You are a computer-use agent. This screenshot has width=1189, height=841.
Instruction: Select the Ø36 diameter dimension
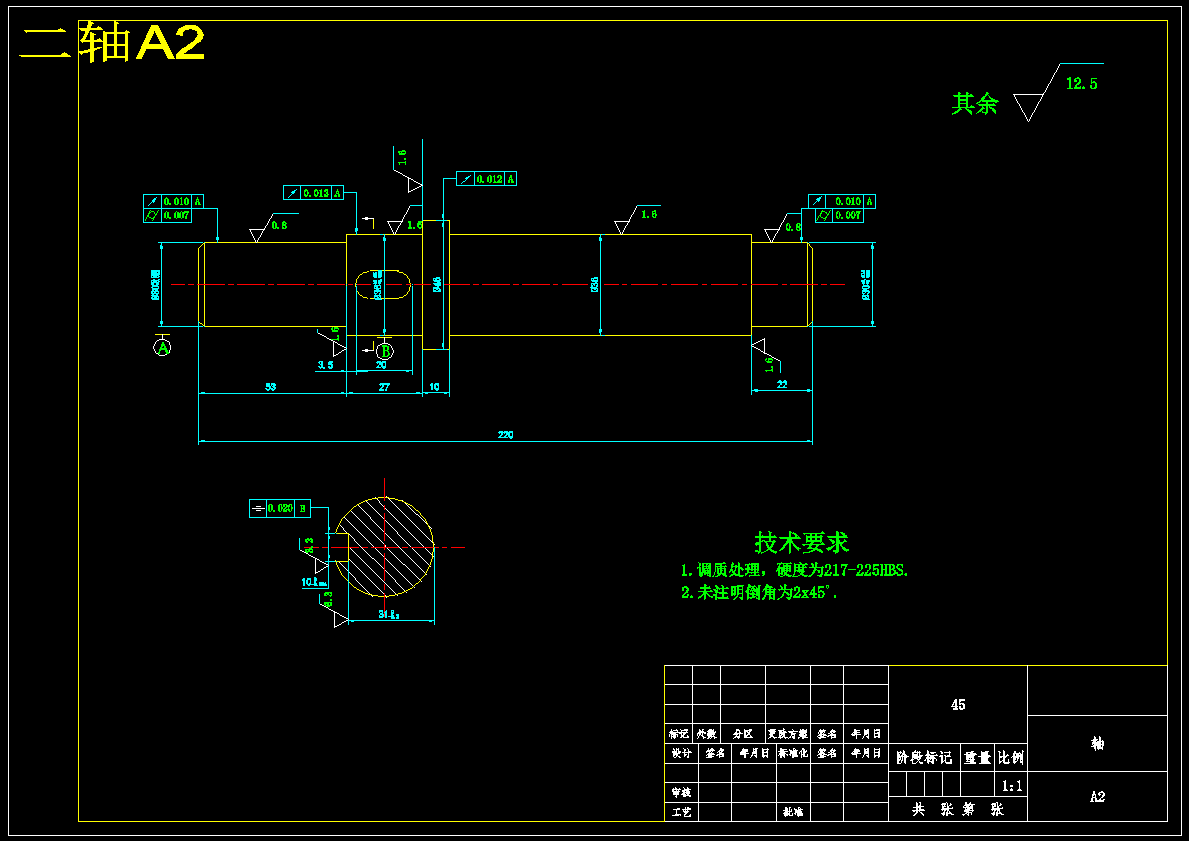point(594,284)
